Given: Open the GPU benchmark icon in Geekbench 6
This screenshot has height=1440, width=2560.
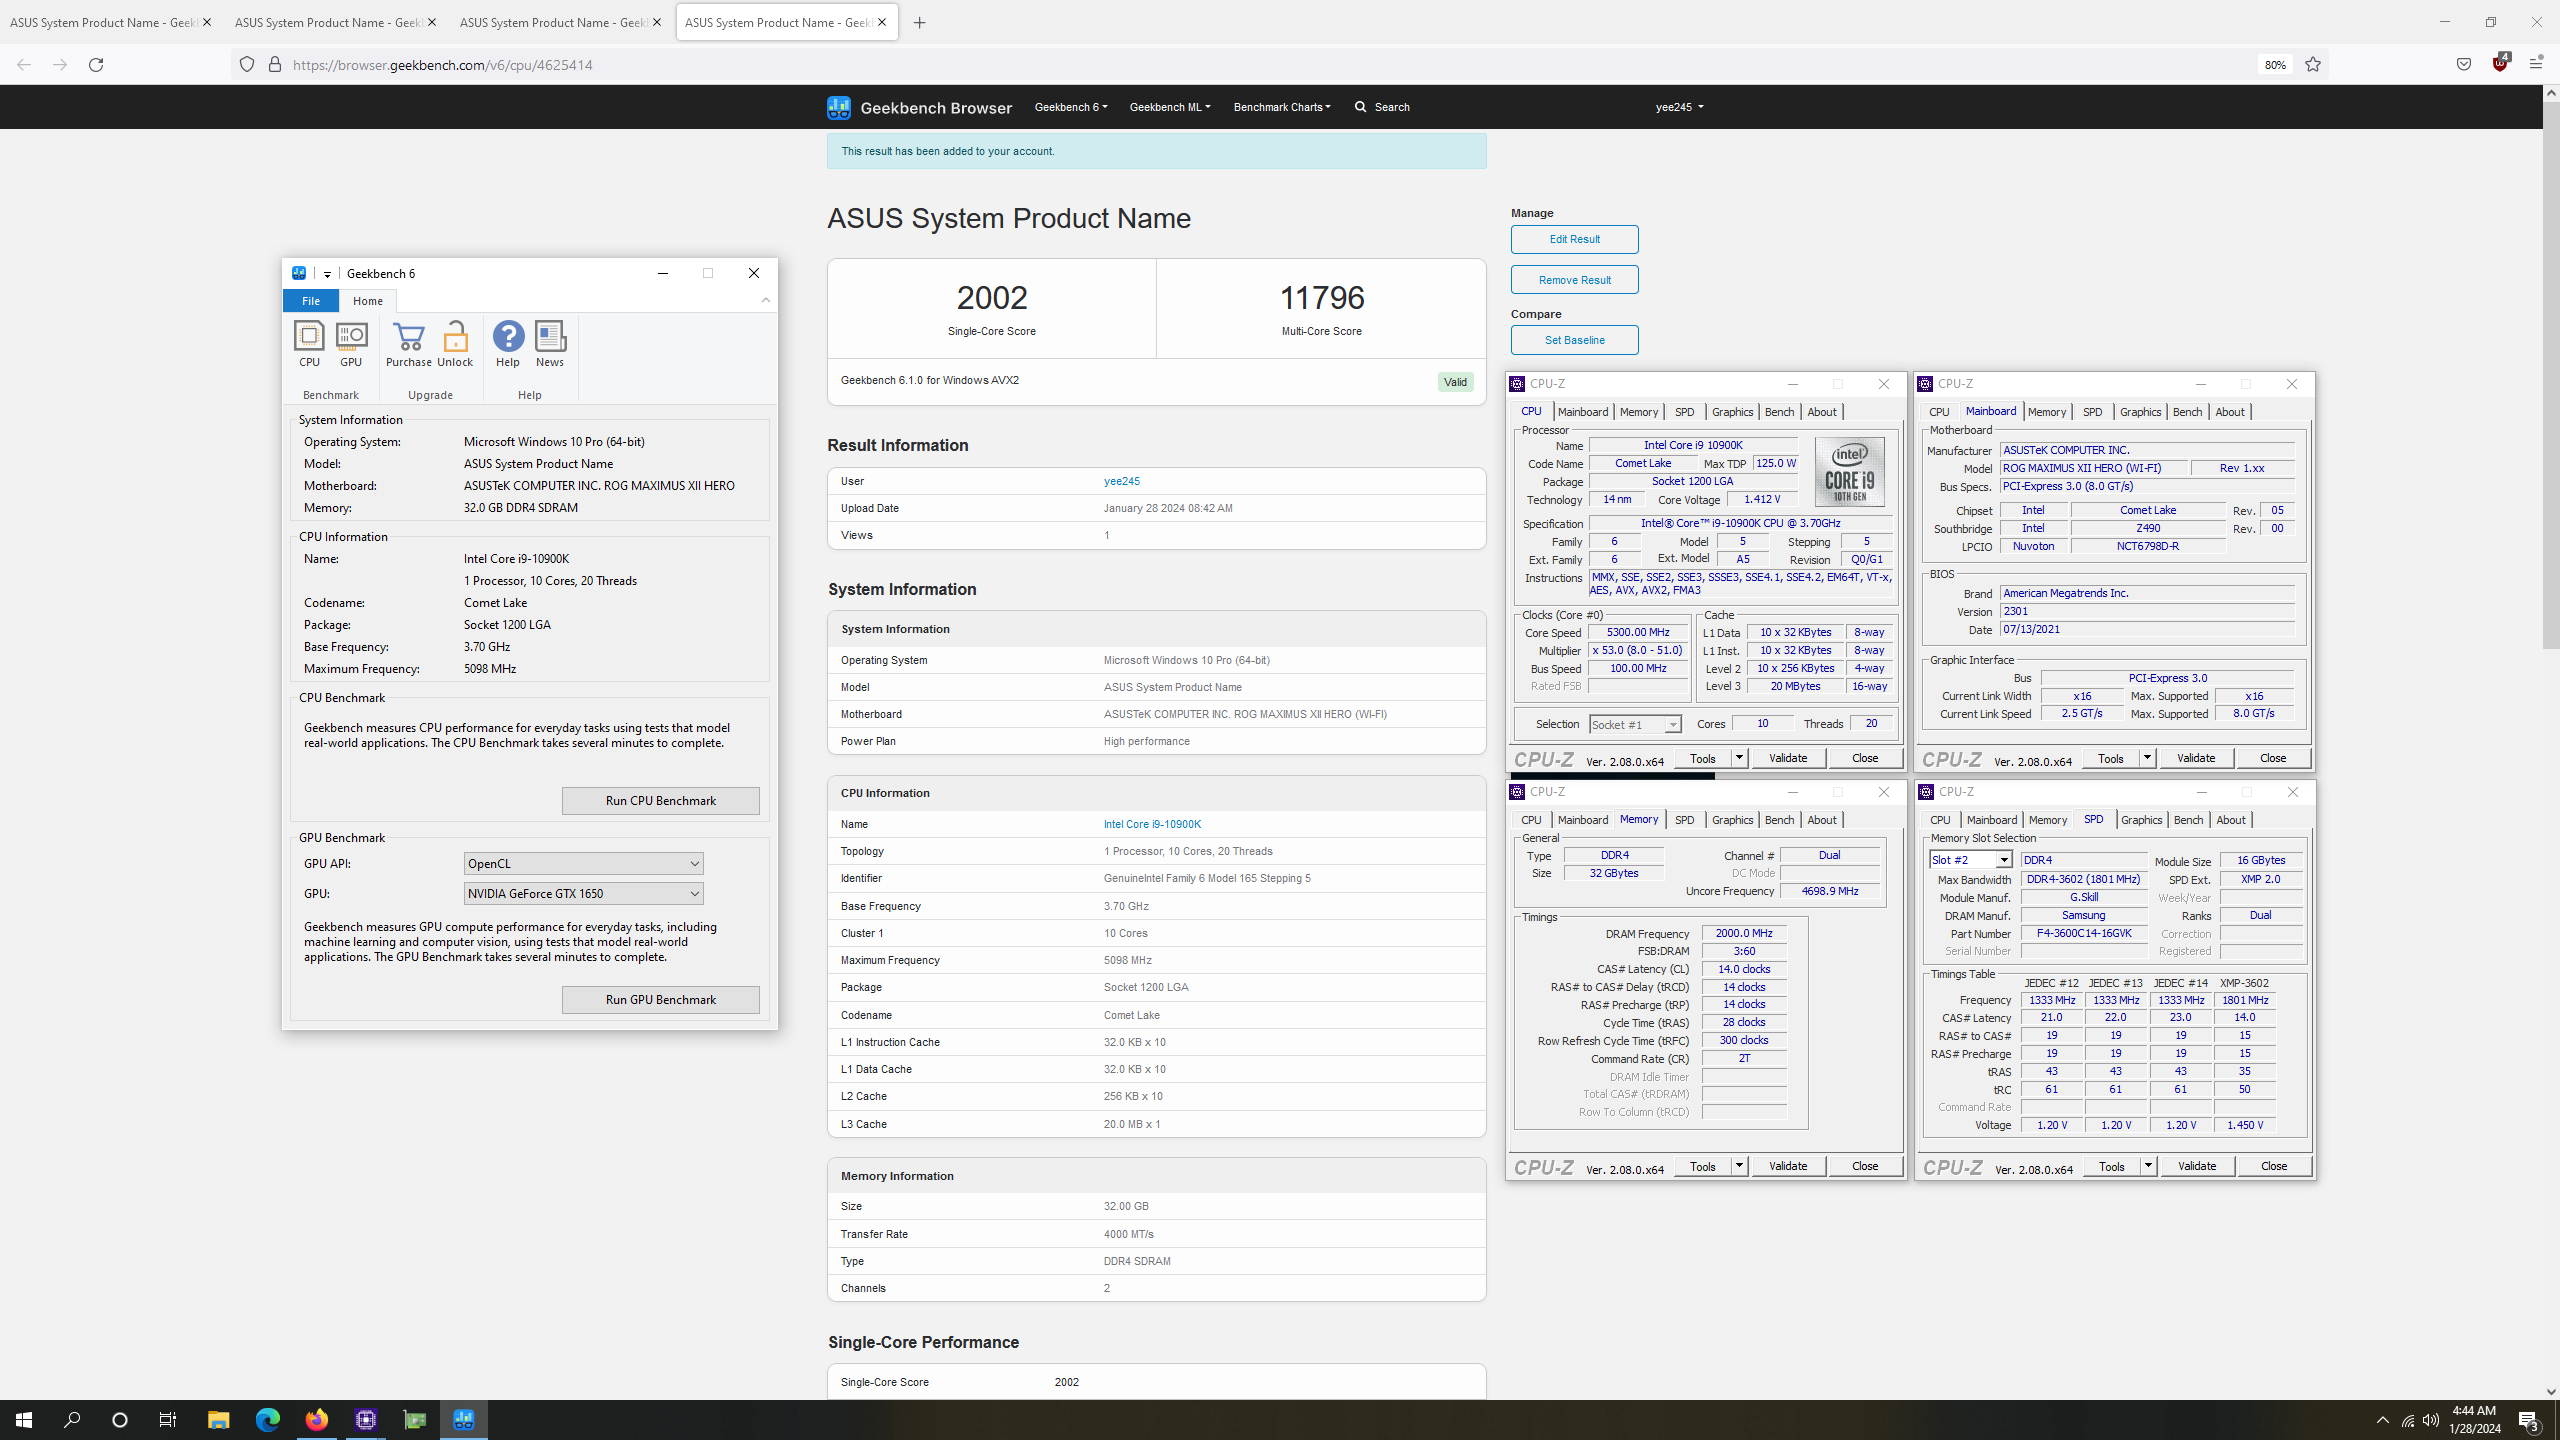Looking at the screenshot, I should pyautogui.click(x=351, y=344).
